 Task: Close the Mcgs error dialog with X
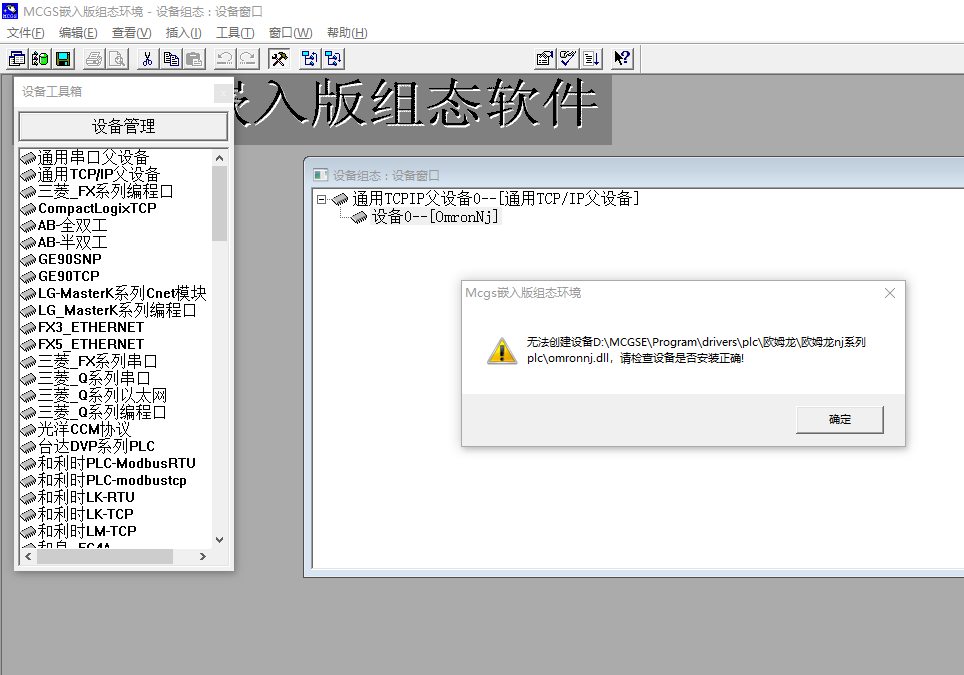coord(889,293)
